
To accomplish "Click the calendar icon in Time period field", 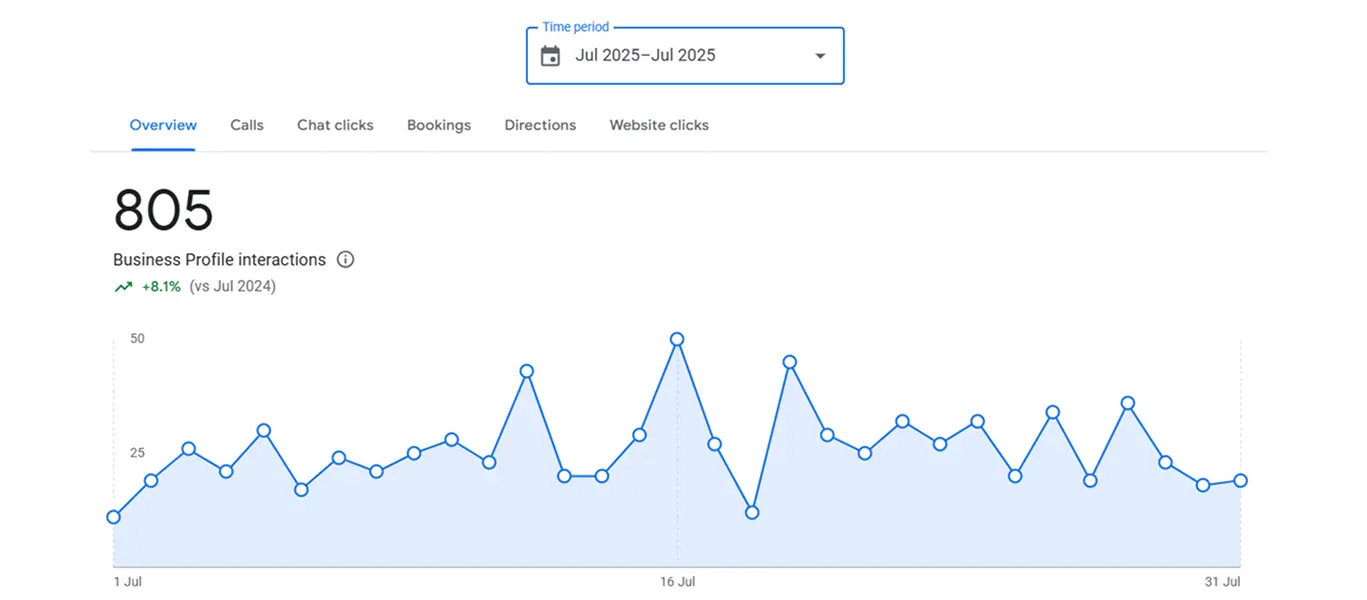I will click(550, 56).
